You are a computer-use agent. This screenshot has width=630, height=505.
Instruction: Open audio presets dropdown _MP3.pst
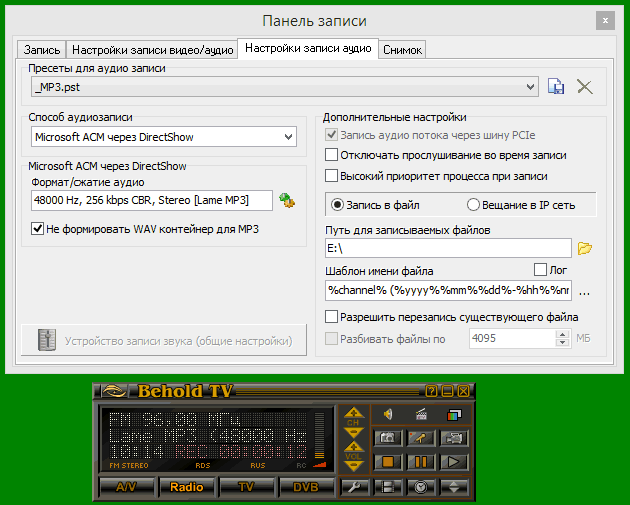tap(285, 87)
